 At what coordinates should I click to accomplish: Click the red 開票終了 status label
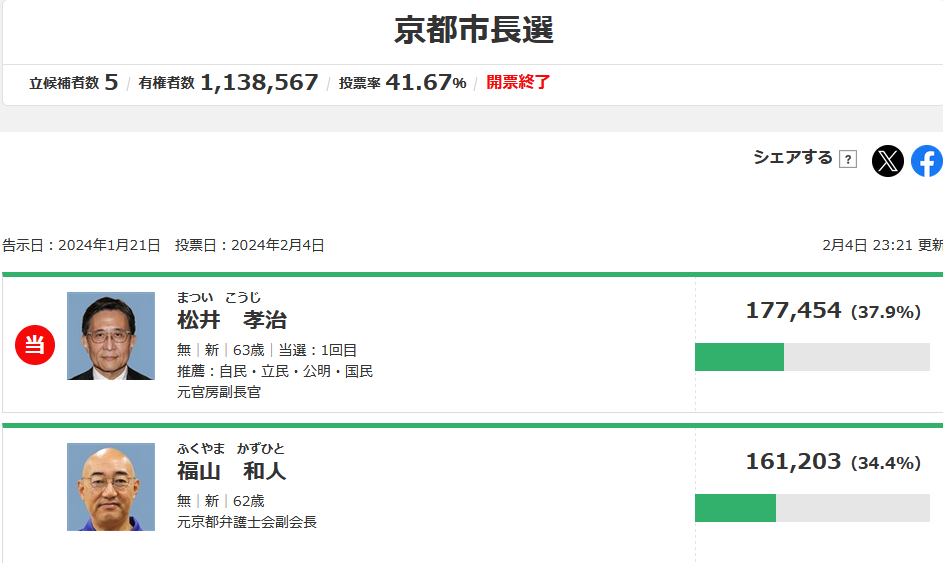[x=518, y=82]
